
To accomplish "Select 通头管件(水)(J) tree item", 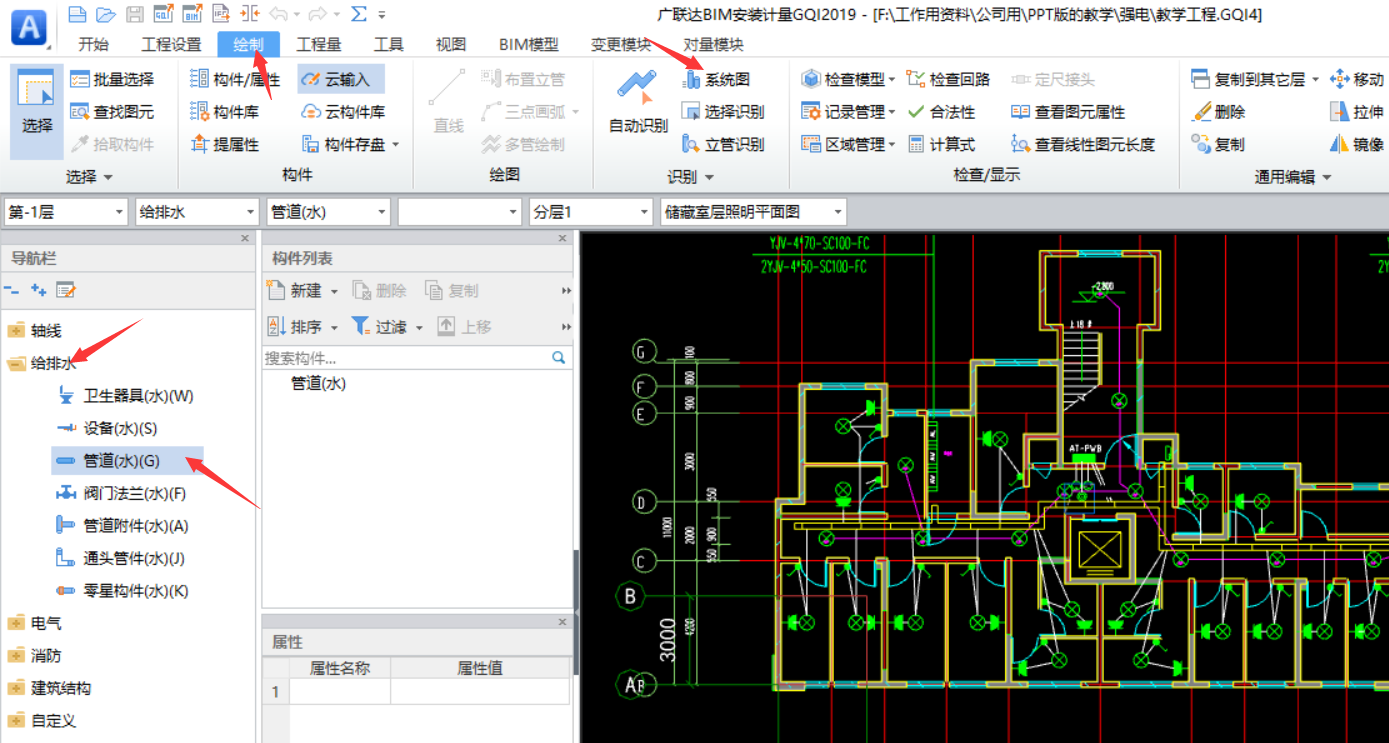I will 134,558.
